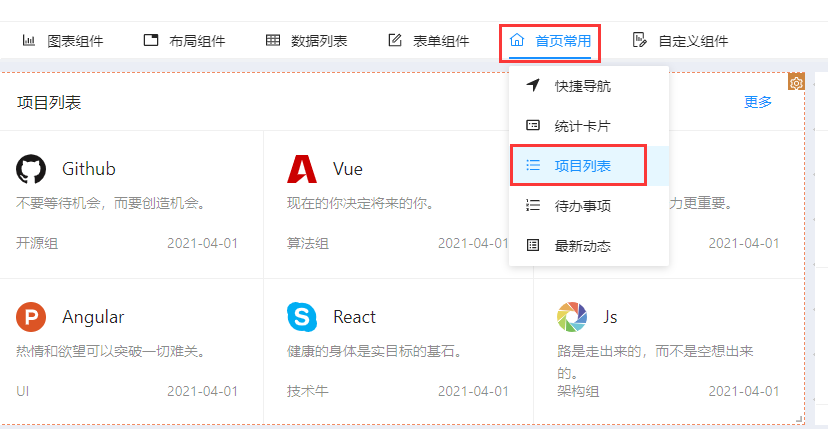
Task: Open the 表单组件 menu tab
Action: (429, 41)
